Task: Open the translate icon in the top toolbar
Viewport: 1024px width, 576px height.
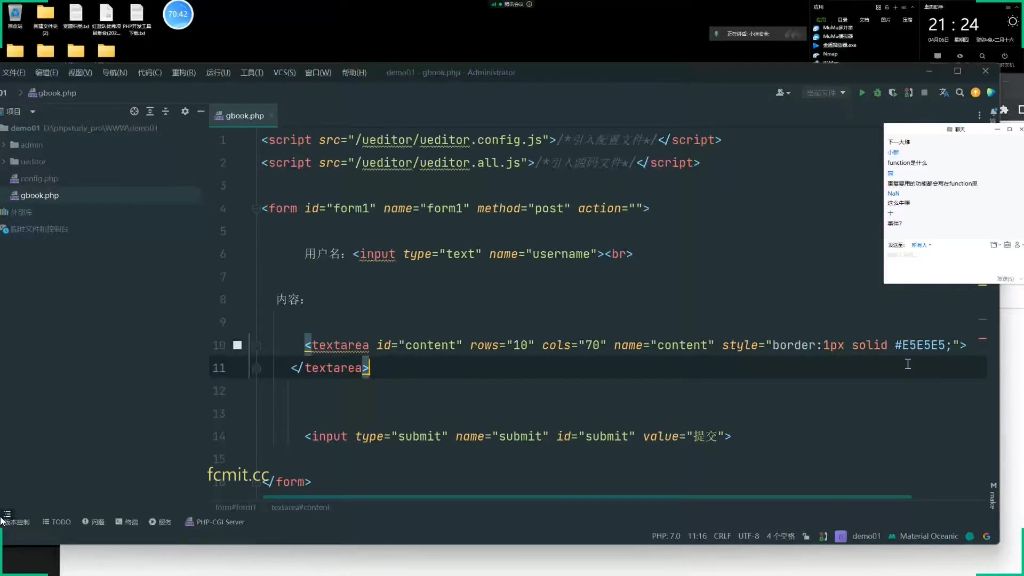Action: click(x=944, y=93)
